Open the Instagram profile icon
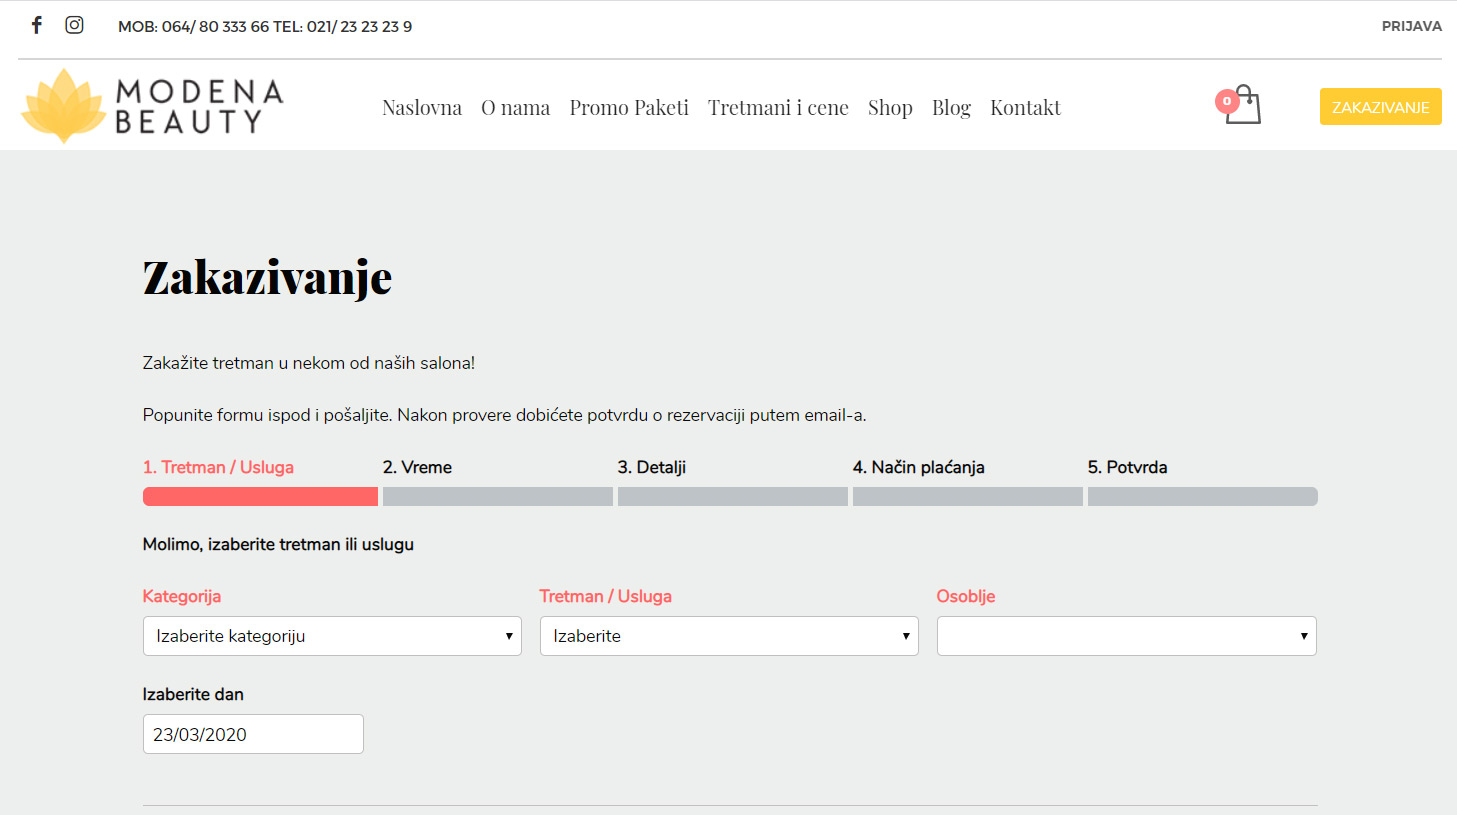Viewport: 1457px width, 815px height. click(x=74, y=25)
